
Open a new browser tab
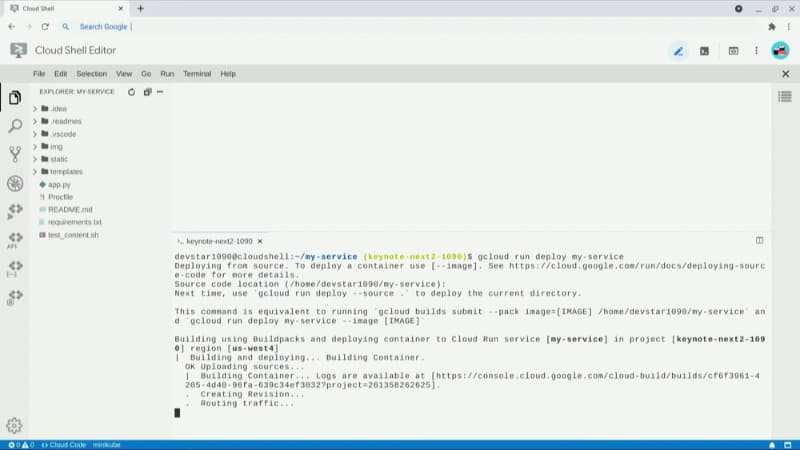[140, 8]
